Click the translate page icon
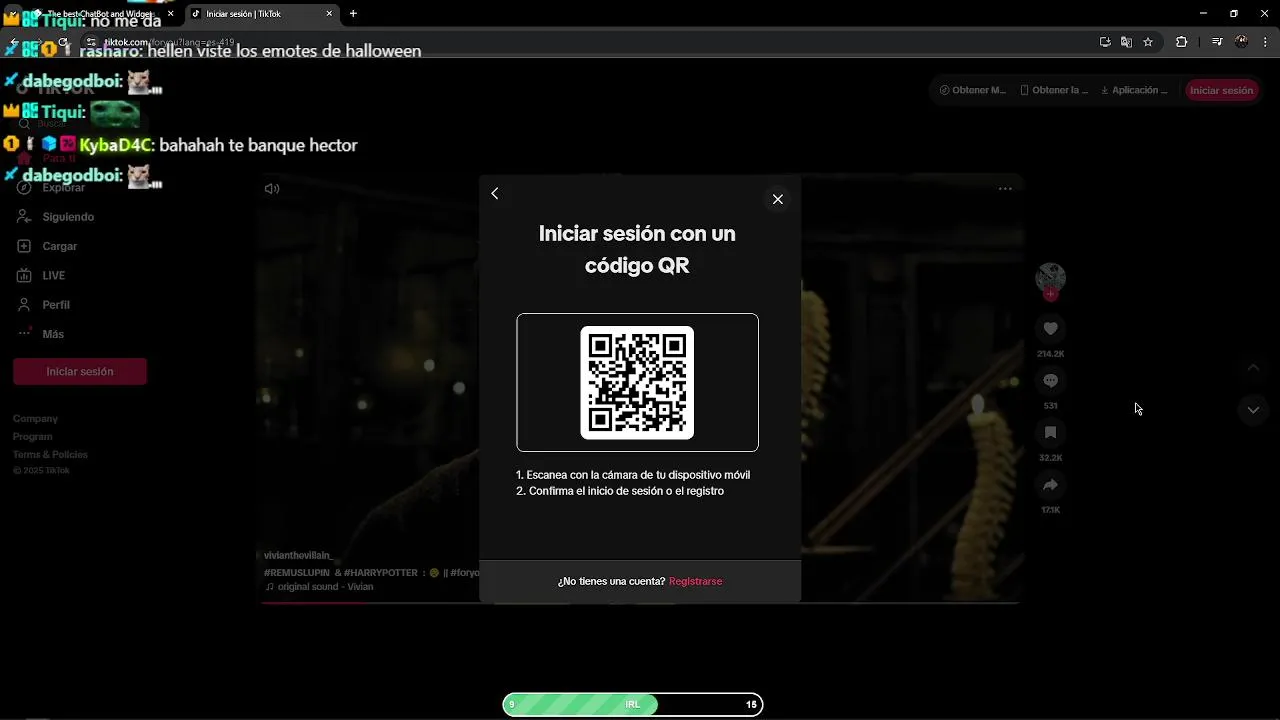The width and height of the screenshot is (1280, 720). 1126,42
